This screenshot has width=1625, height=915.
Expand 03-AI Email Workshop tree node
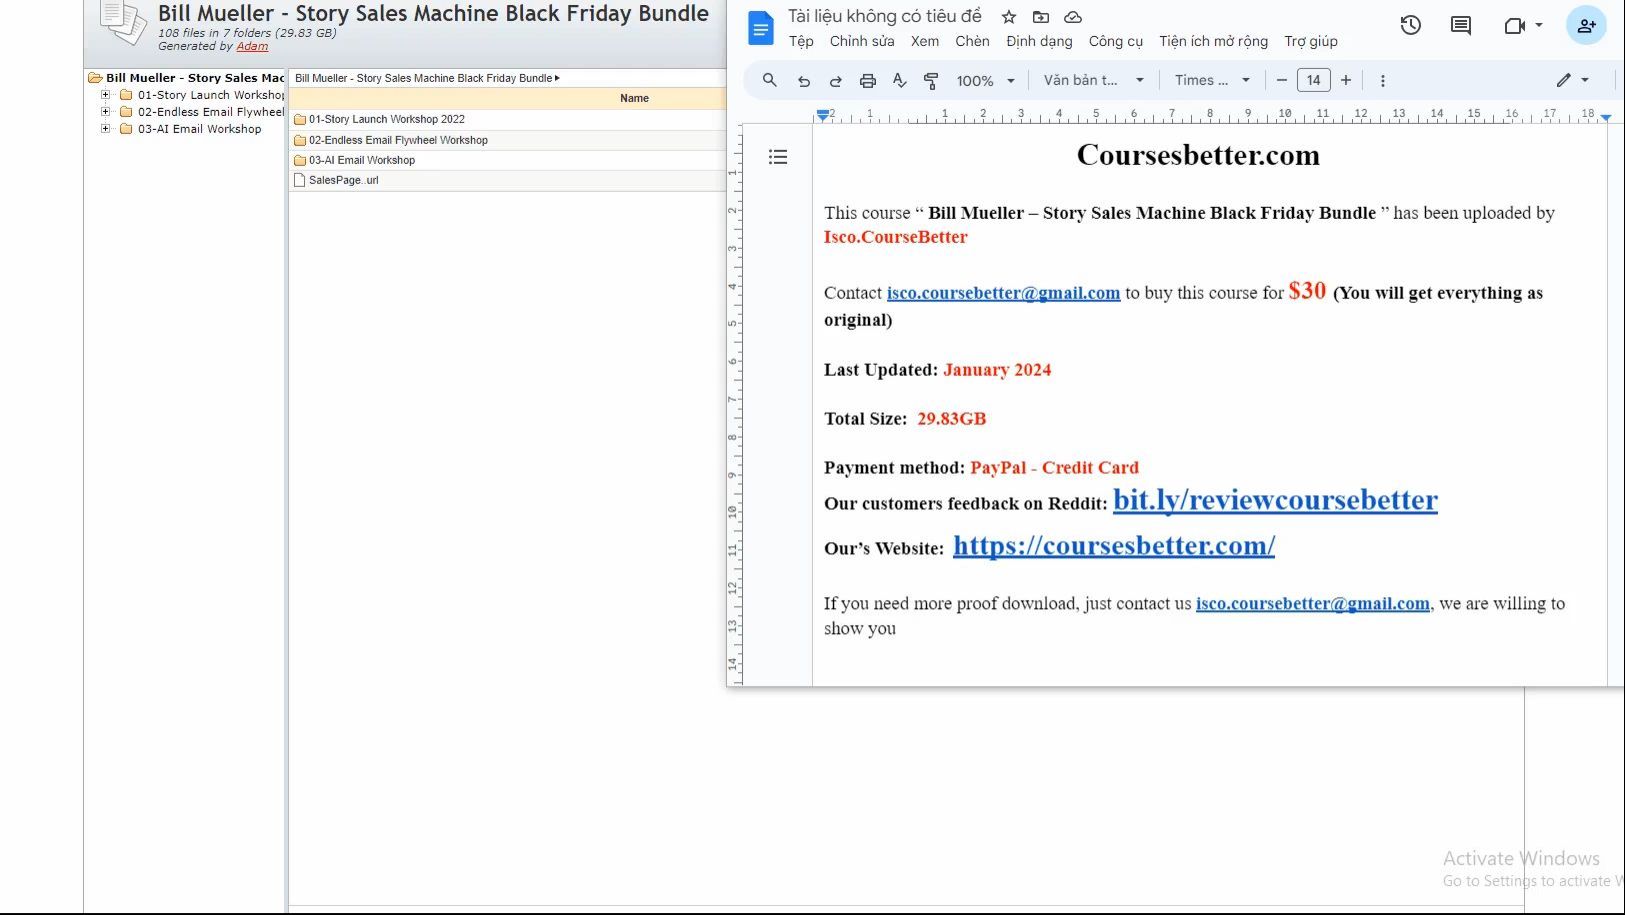pyautogui.click(x=105, y=128)
